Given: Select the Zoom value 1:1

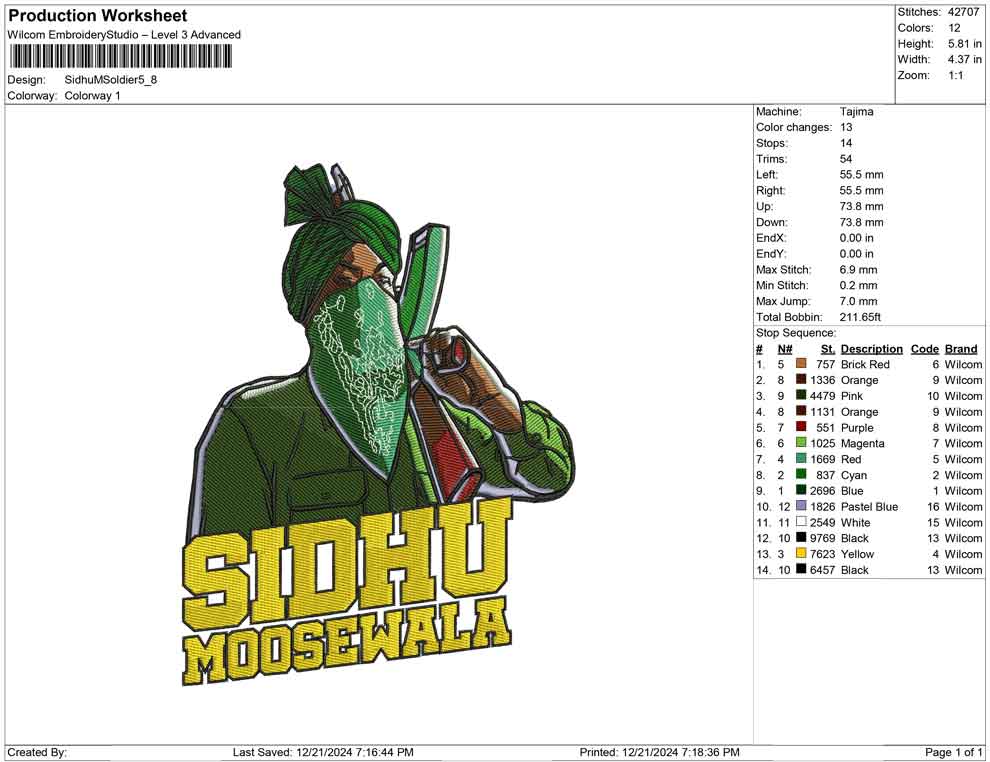Looking at the screenshot, I should tap(955, 75).
